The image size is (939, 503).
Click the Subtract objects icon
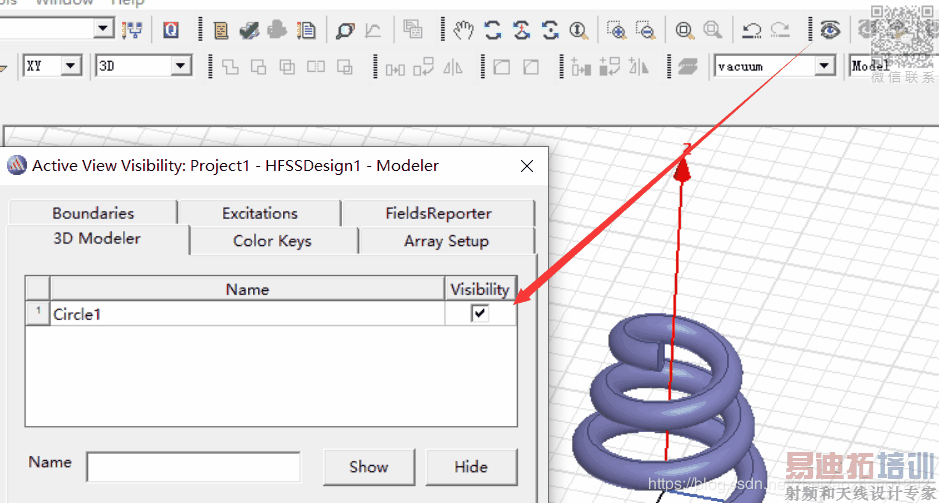(x=258, y=66)
